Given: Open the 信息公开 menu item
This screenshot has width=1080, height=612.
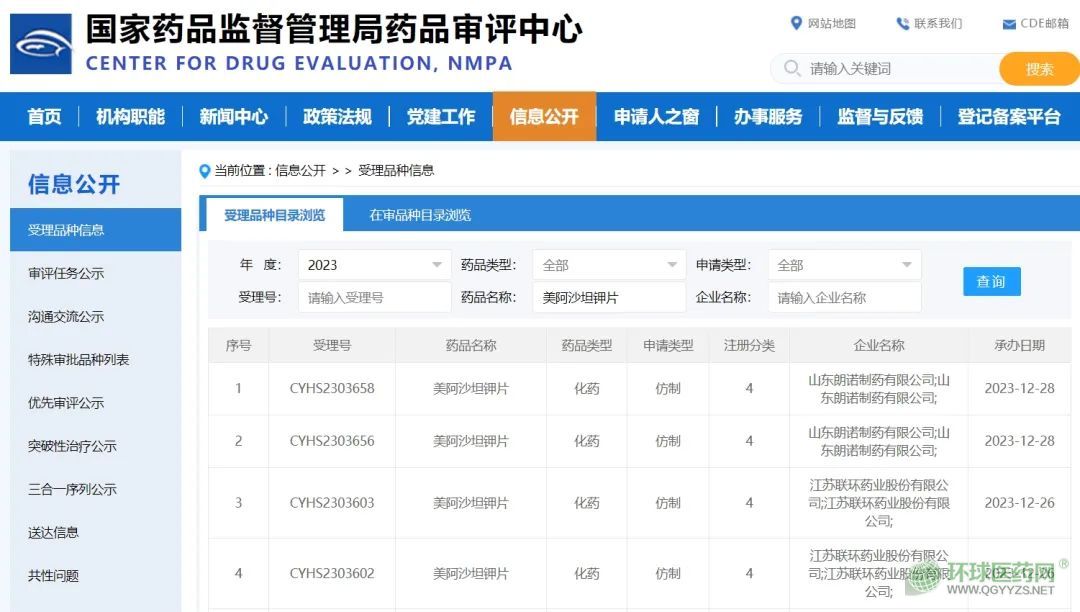Looking at the screenshot, I should pyautogui.click(x=544, y=117).
